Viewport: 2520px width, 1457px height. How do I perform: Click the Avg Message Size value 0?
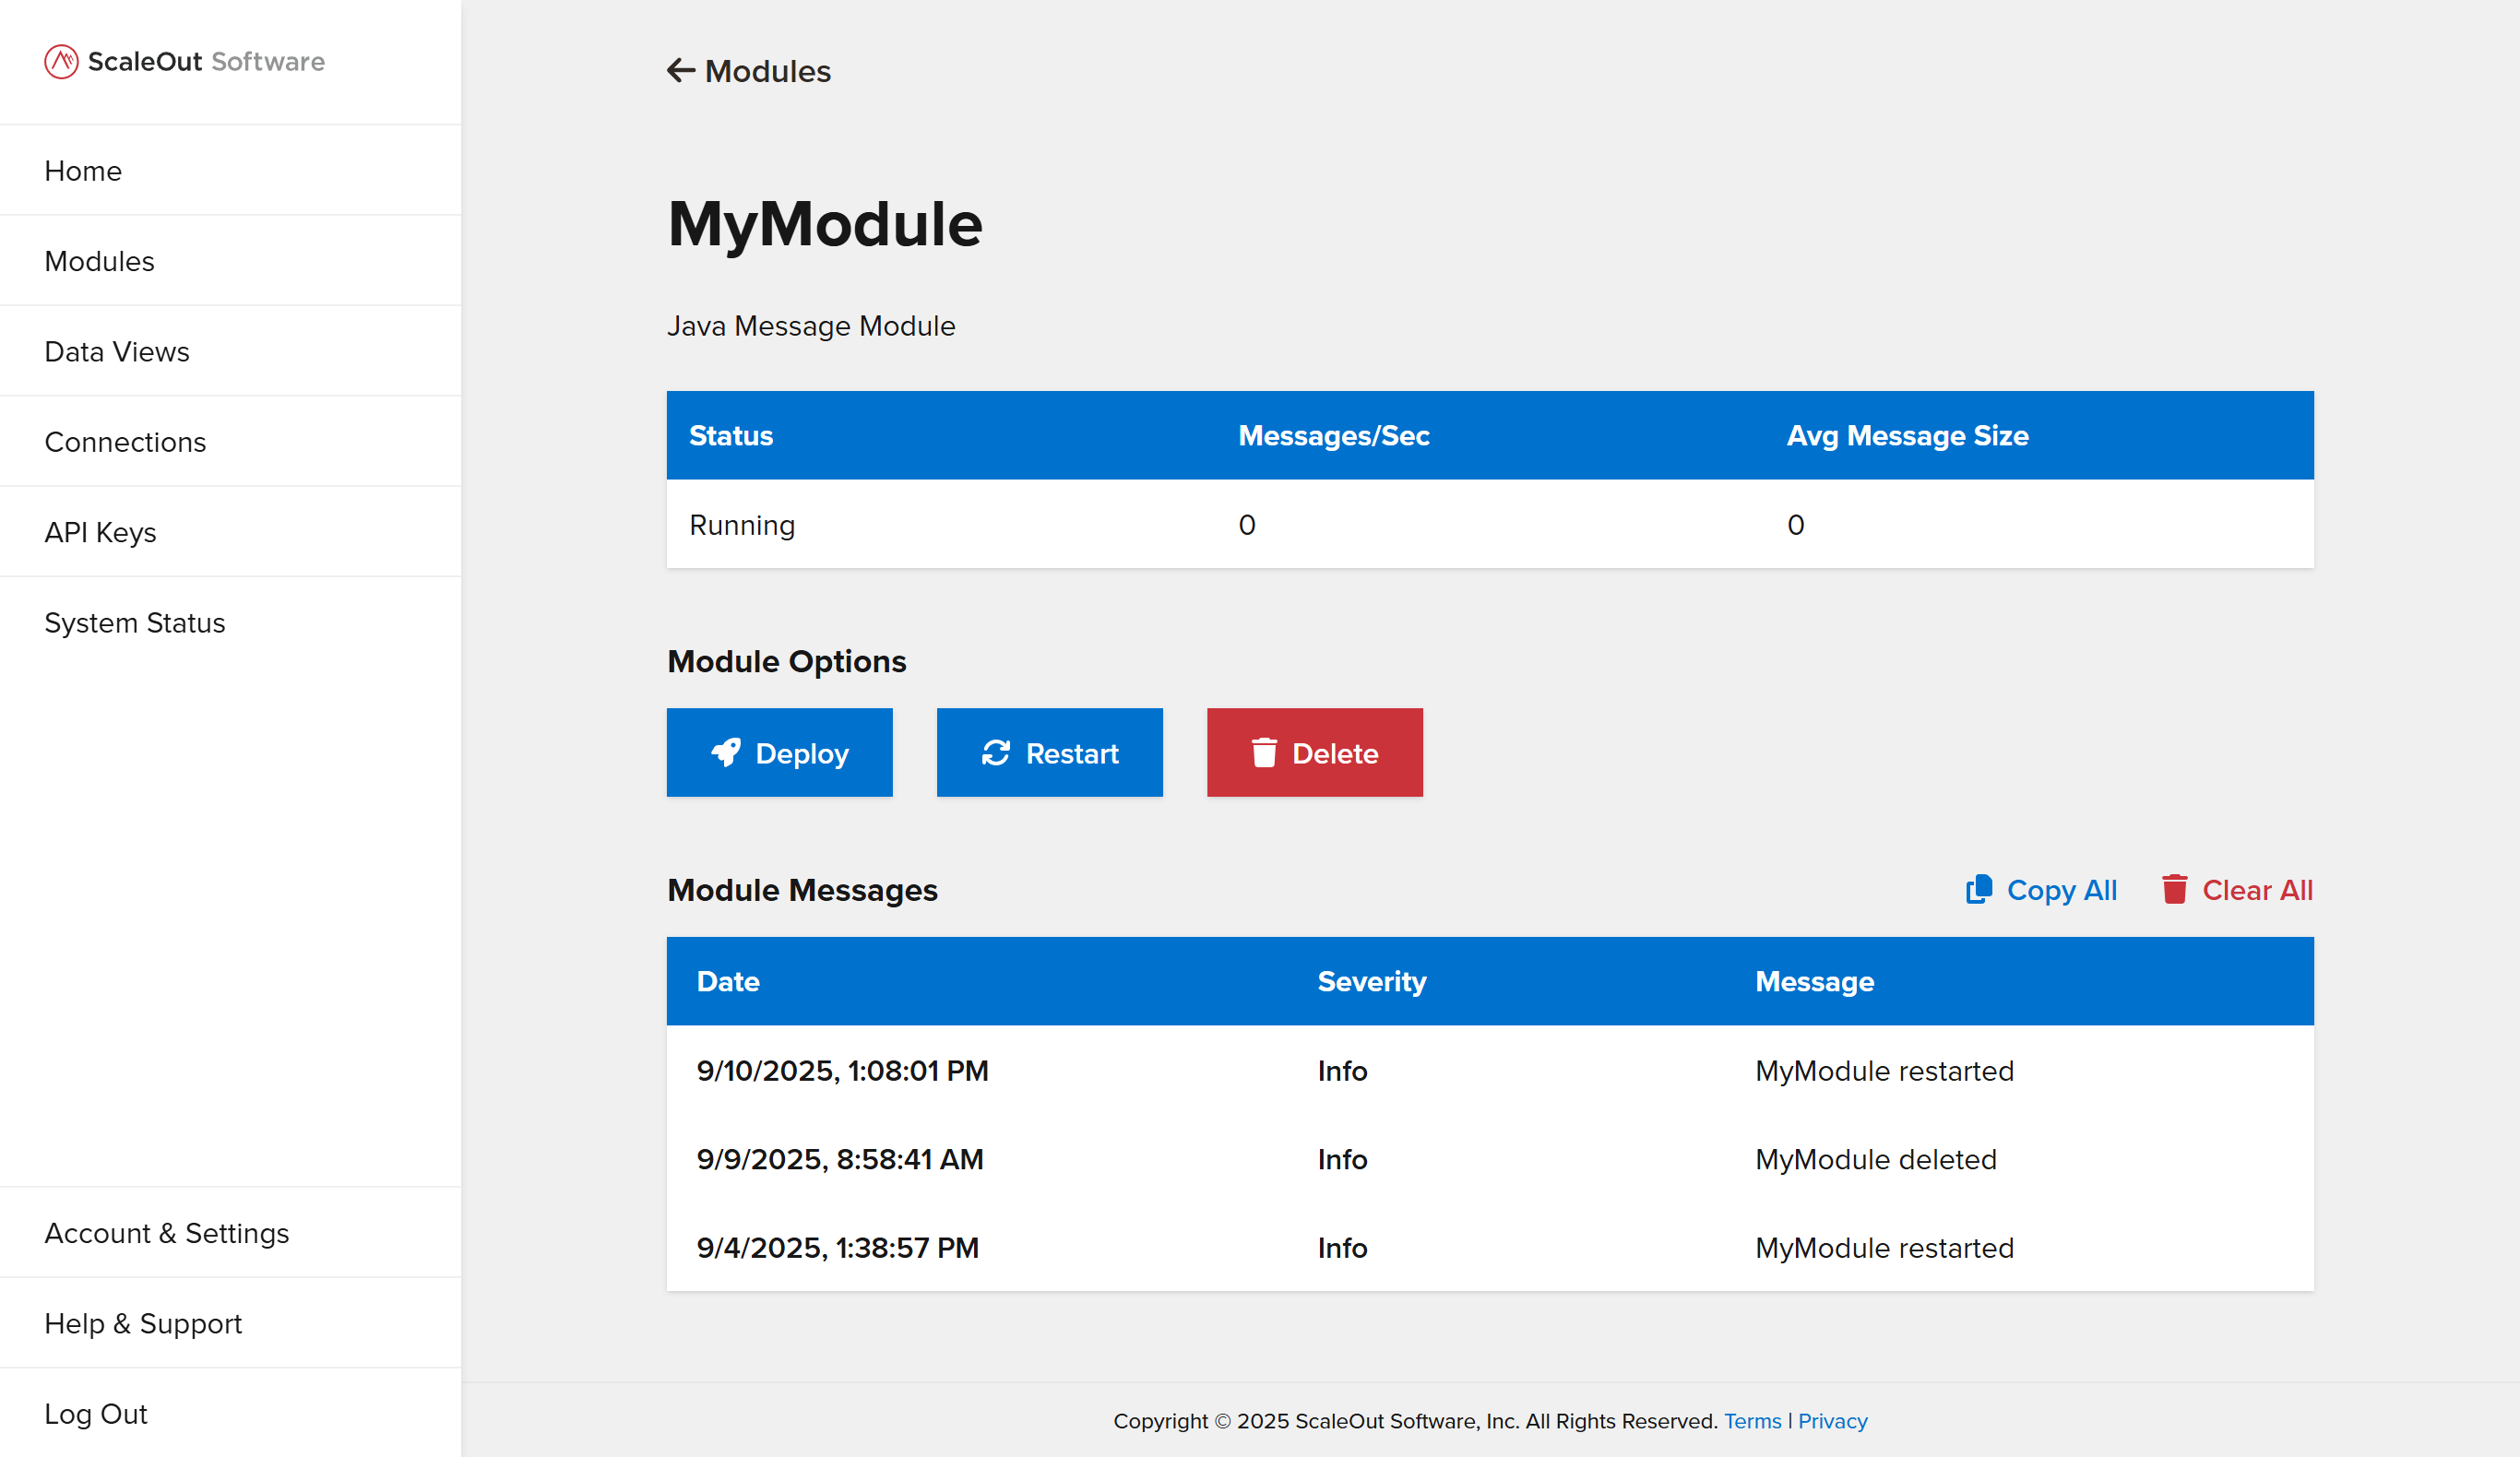pyautogui.click(x=1795, y=525)
